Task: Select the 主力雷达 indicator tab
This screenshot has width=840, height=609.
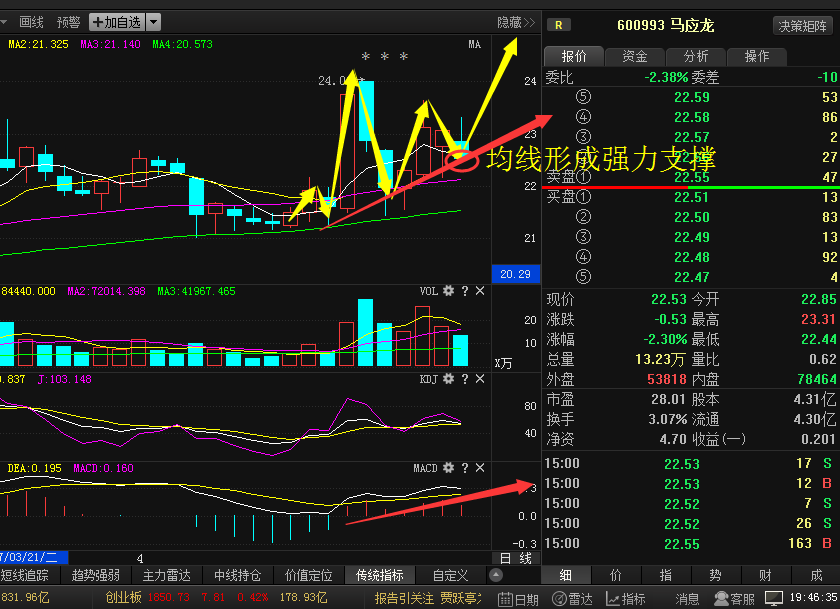Action: [167, 575]
